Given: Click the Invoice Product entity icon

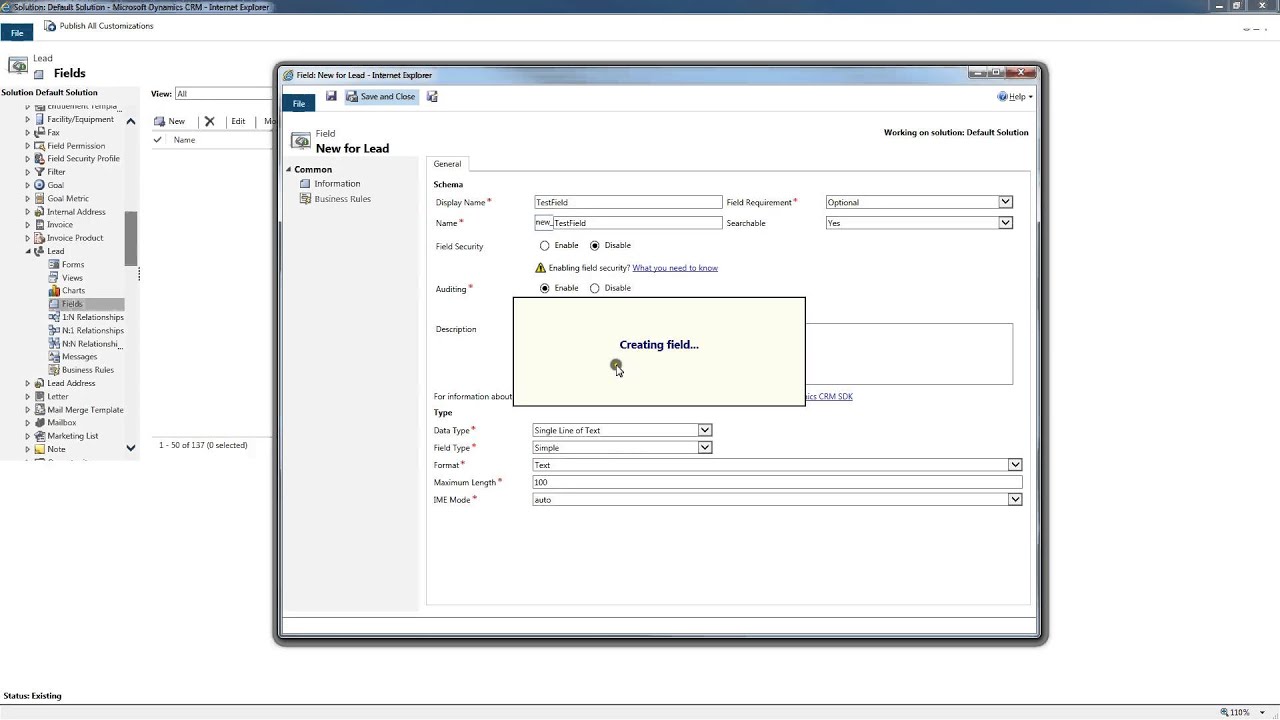Looking at the screenshot, I should pos(39,238).
